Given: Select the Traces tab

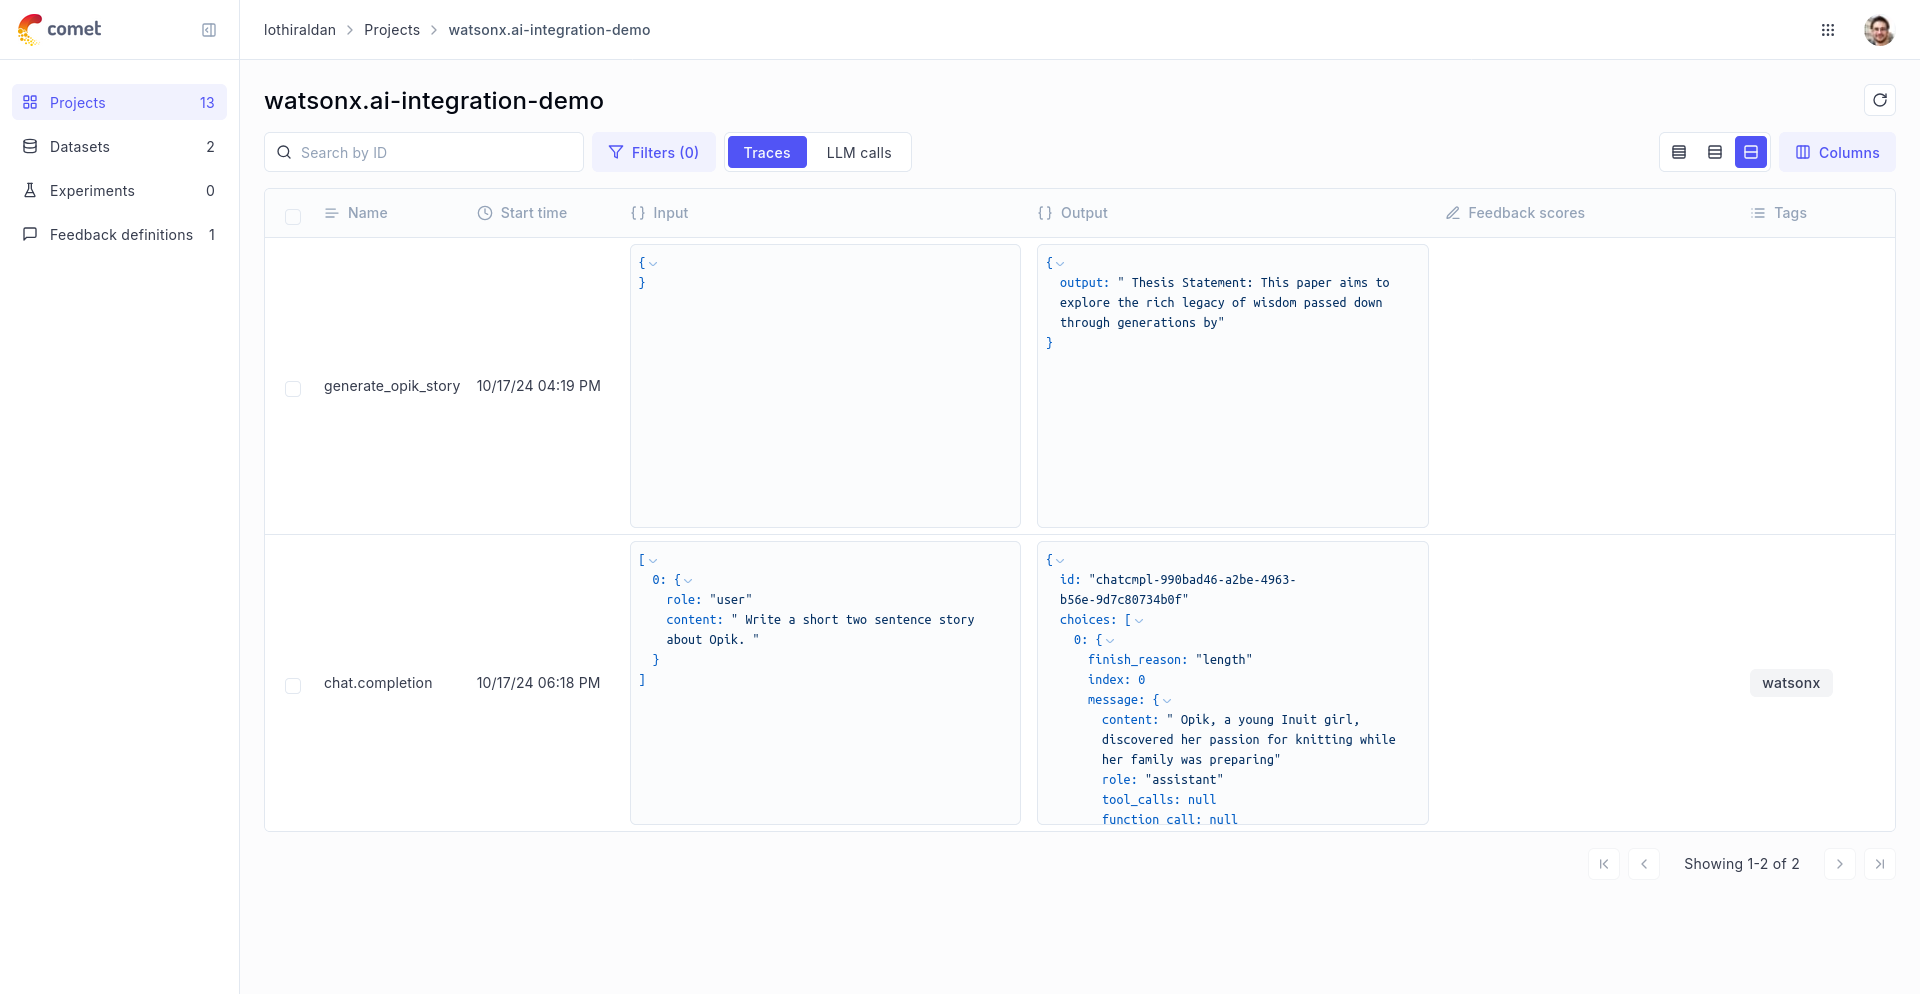Looking at the screenshot, I should pyautogui.click(x=766, y=152).
